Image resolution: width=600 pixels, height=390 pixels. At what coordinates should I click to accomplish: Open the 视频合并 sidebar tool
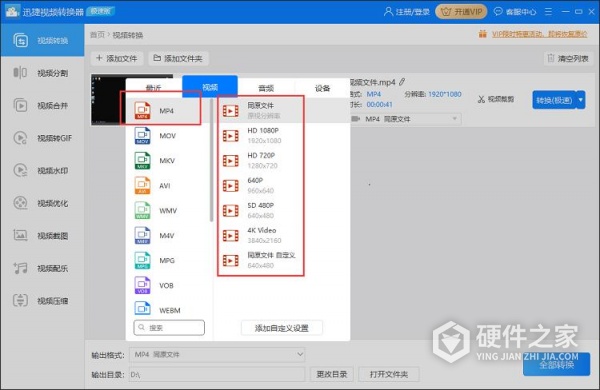[42, 105]
